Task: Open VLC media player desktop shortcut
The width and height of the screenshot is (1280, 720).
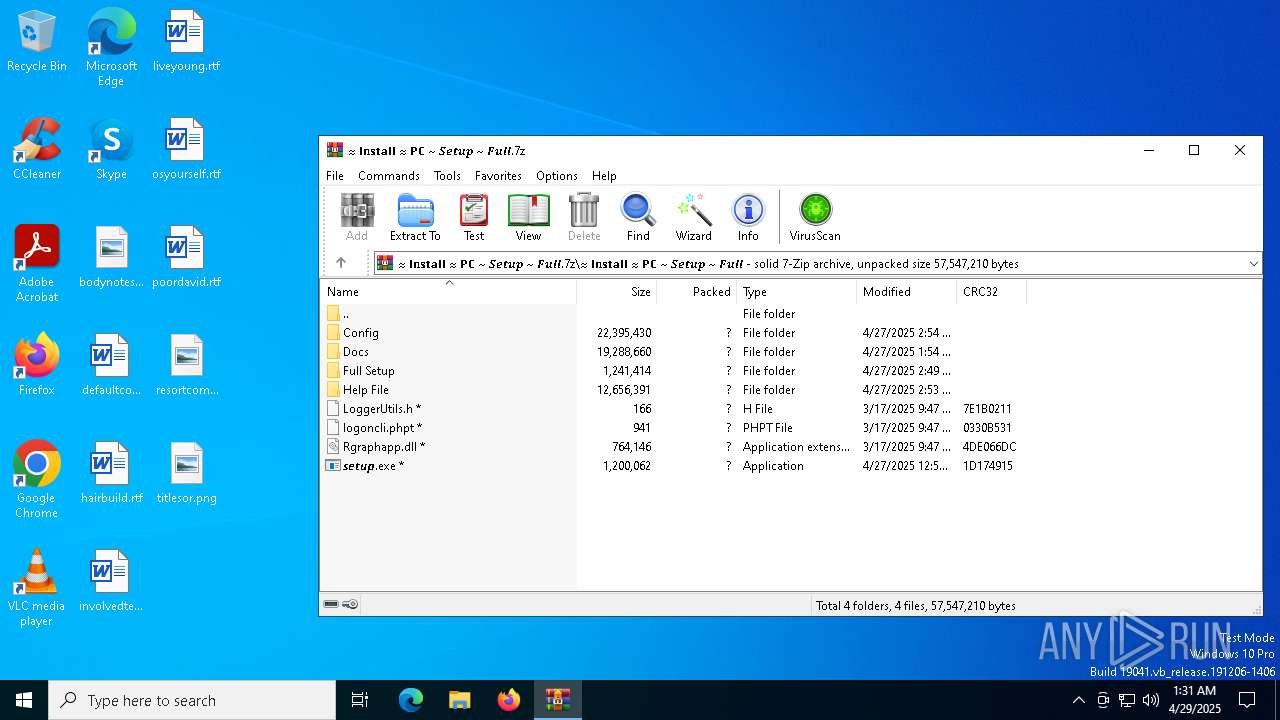Action: (37, 588)
